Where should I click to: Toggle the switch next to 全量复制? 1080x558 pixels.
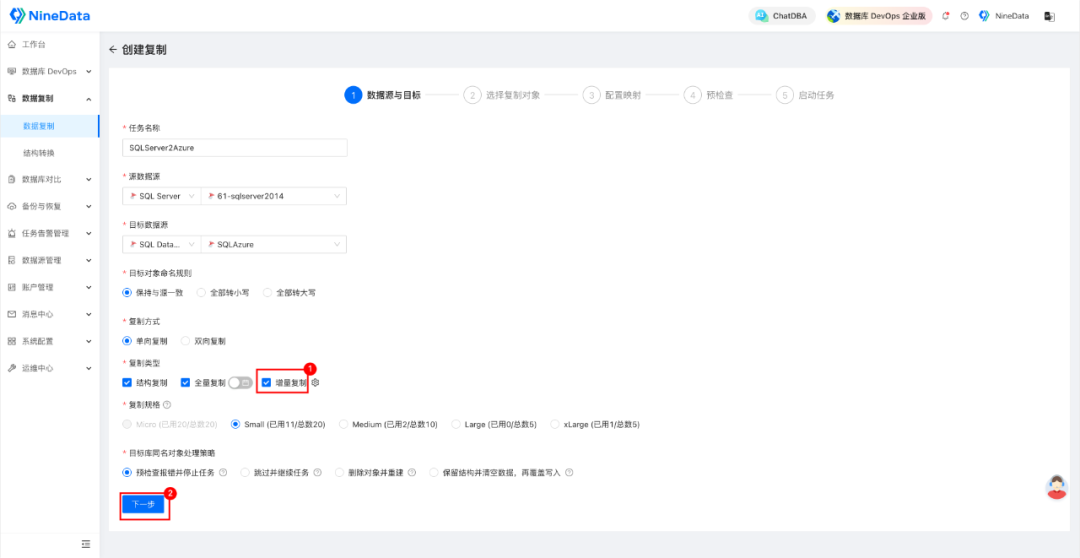pyautogui.click(x=240, y=382)
